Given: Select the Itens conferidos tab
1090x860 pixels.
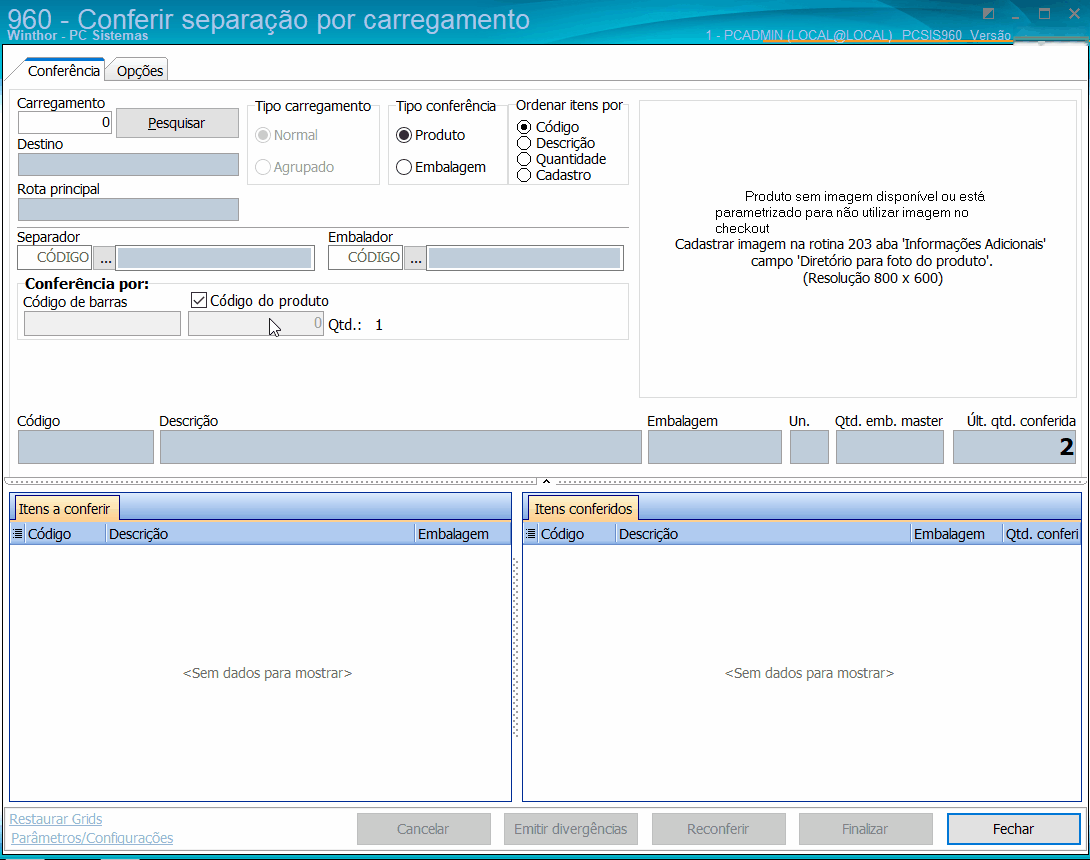Looking at the screenshot, I should point(583,509).
